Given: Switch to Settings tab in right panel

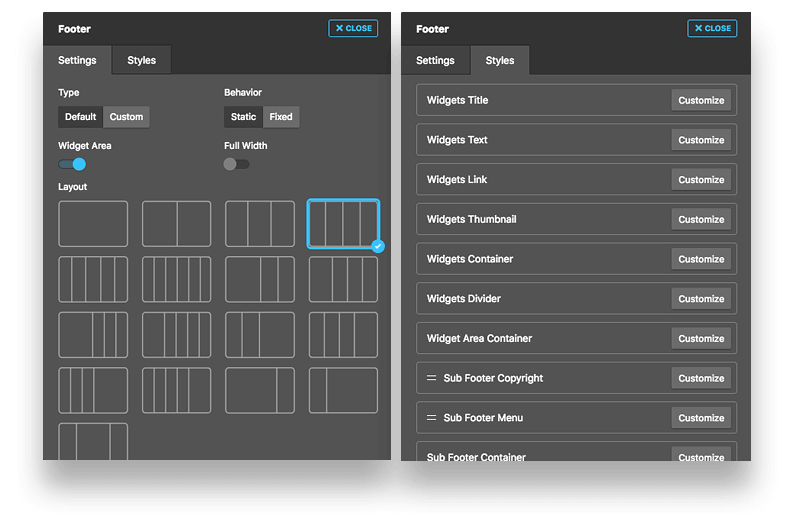Looking at the screenshot, I should 435,60.
